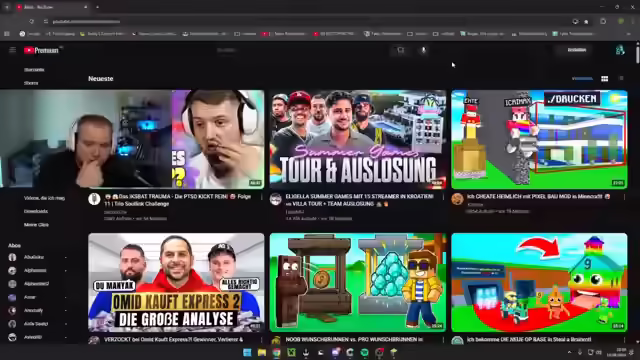Viewport: 640px width, 360px height.
Task: Open three-dot menu of CHEATE HEIMLICH video
Action: coord(624,197)
